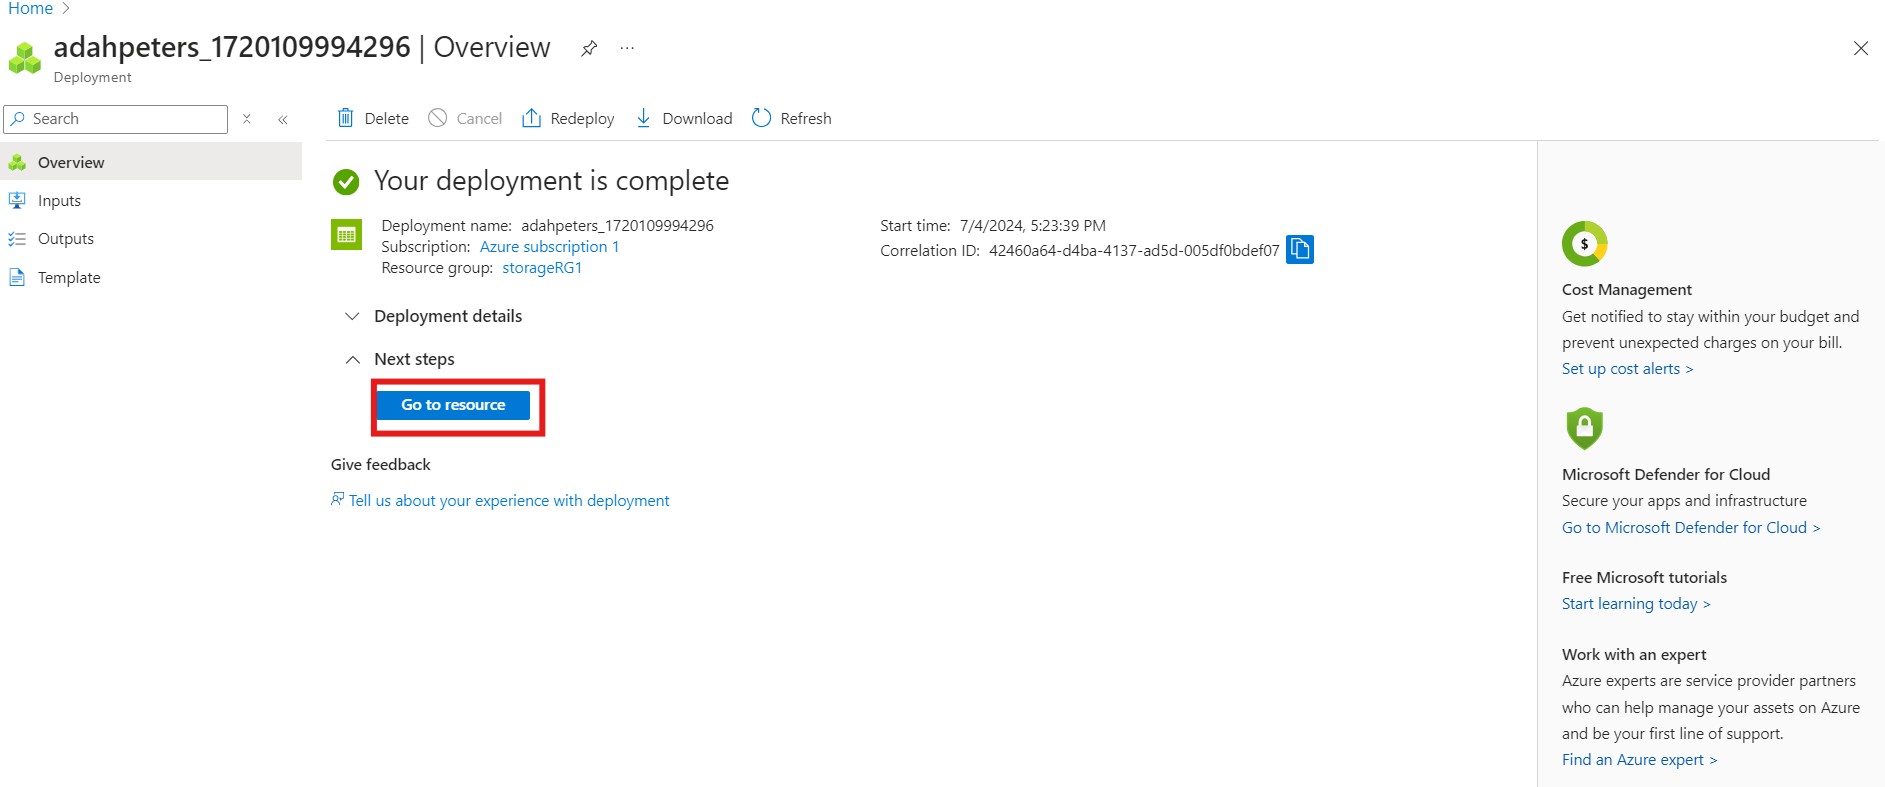Screen dimensions: 1885x787
Task: Clear the sidebar search field
Action: (x=247, y=119)
